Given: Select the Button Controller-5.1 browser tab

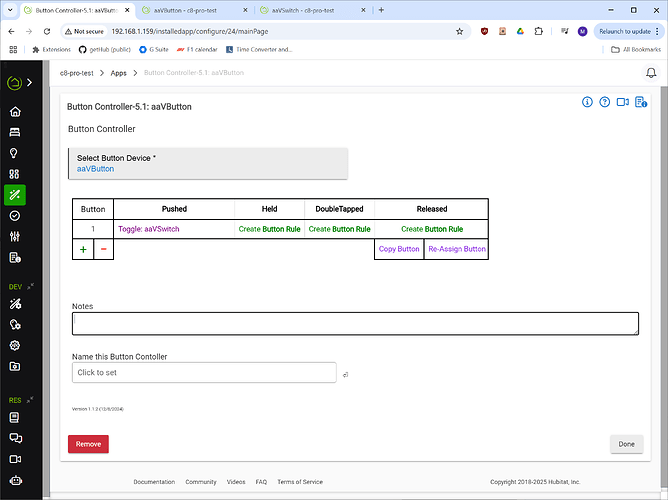Looking at the screenshot, I should [x=77, y=10].
